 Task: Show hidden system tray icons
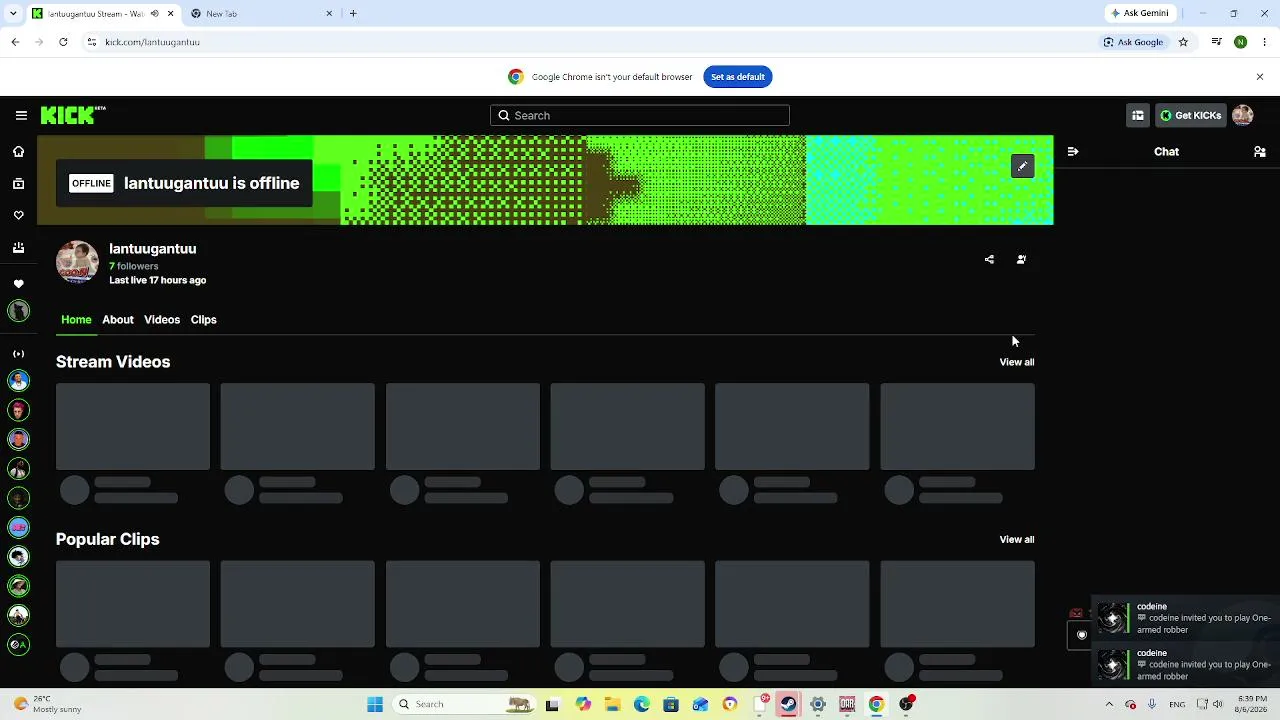(x=1108, y=704)
